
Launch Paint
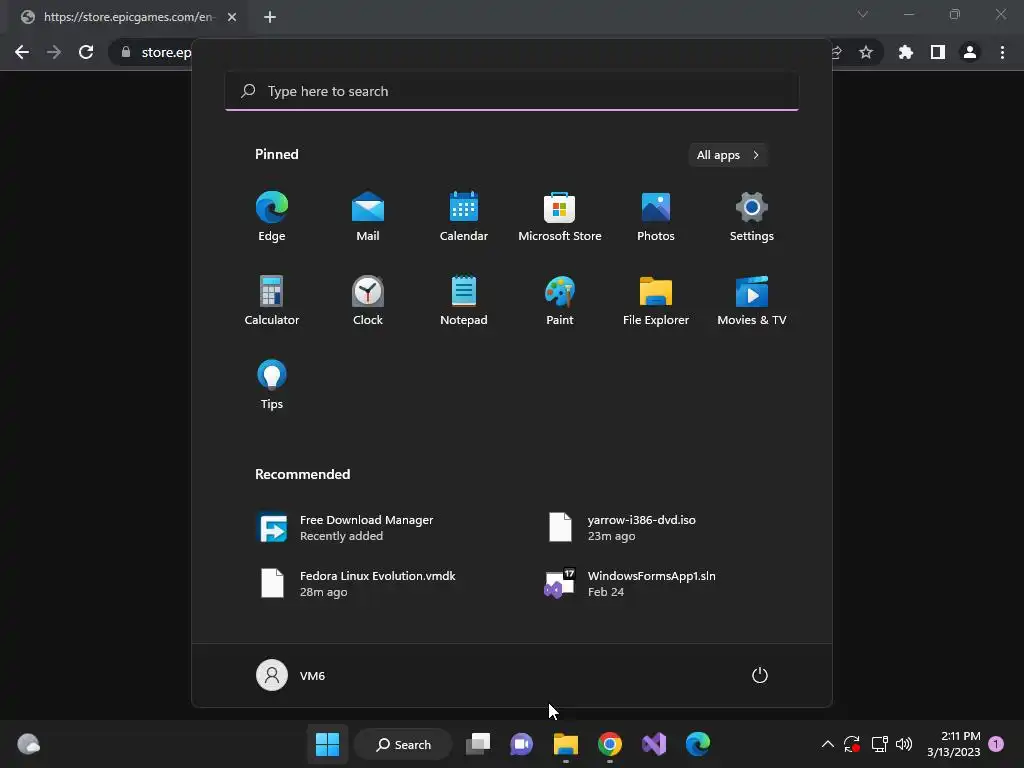(x=560, y=300)
